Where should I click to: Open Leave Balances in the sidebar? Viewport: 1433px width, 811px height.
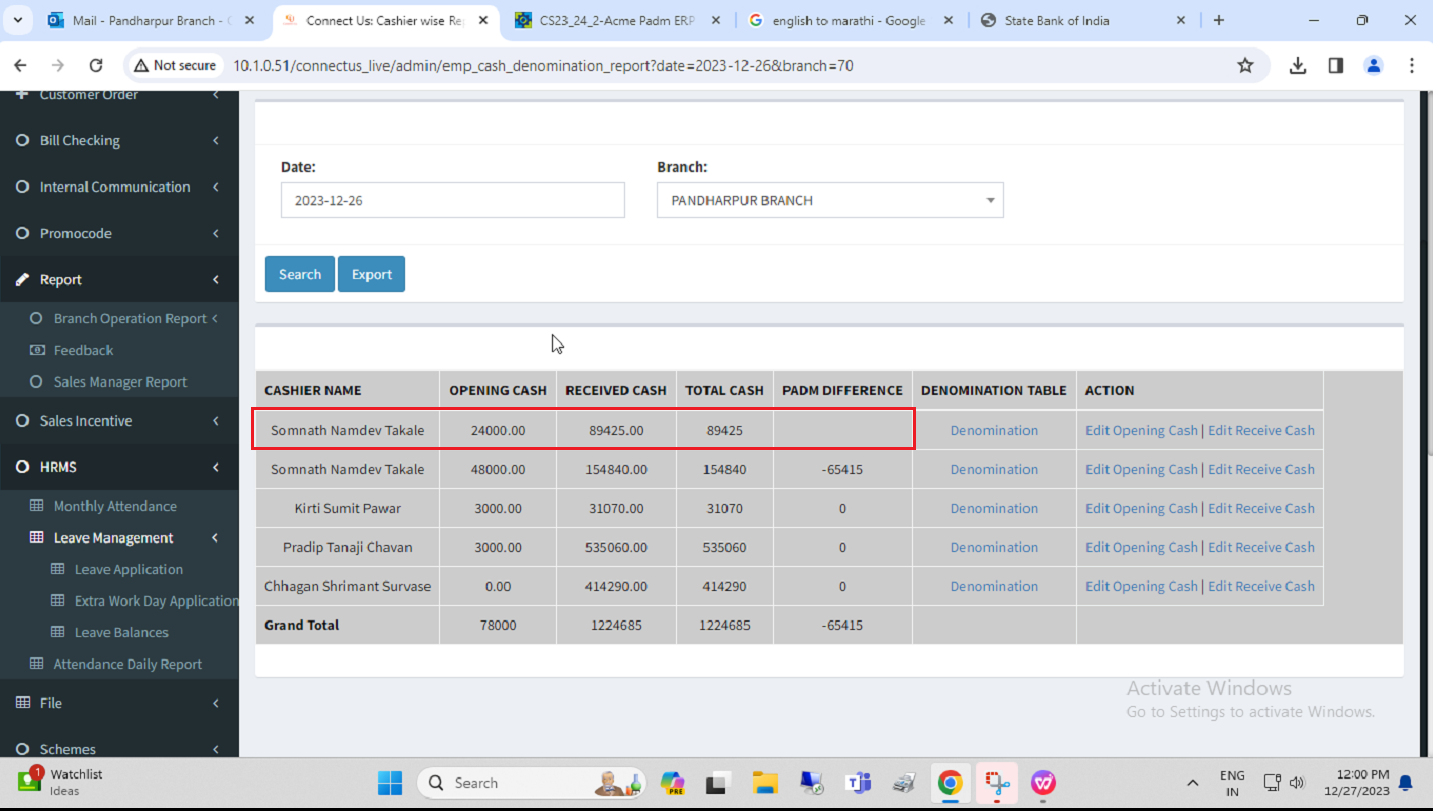point(121,632)
